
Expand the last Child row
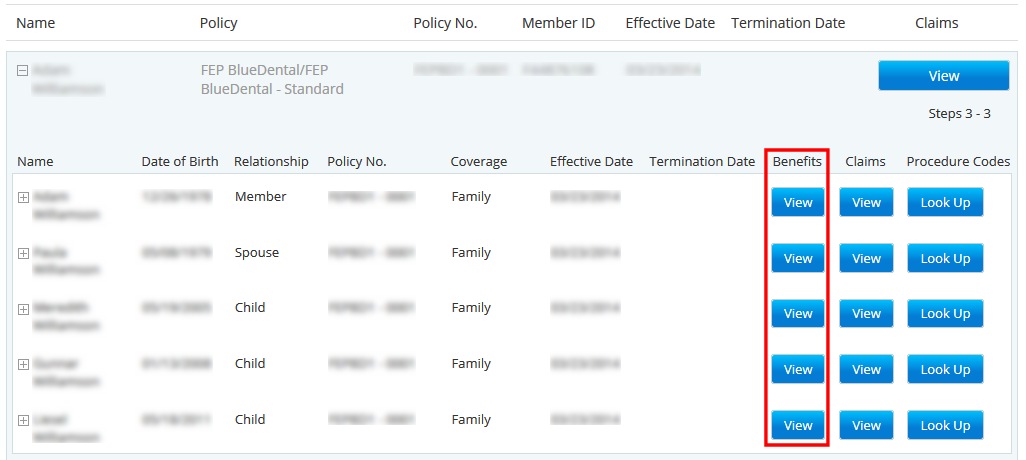point(23,420)
